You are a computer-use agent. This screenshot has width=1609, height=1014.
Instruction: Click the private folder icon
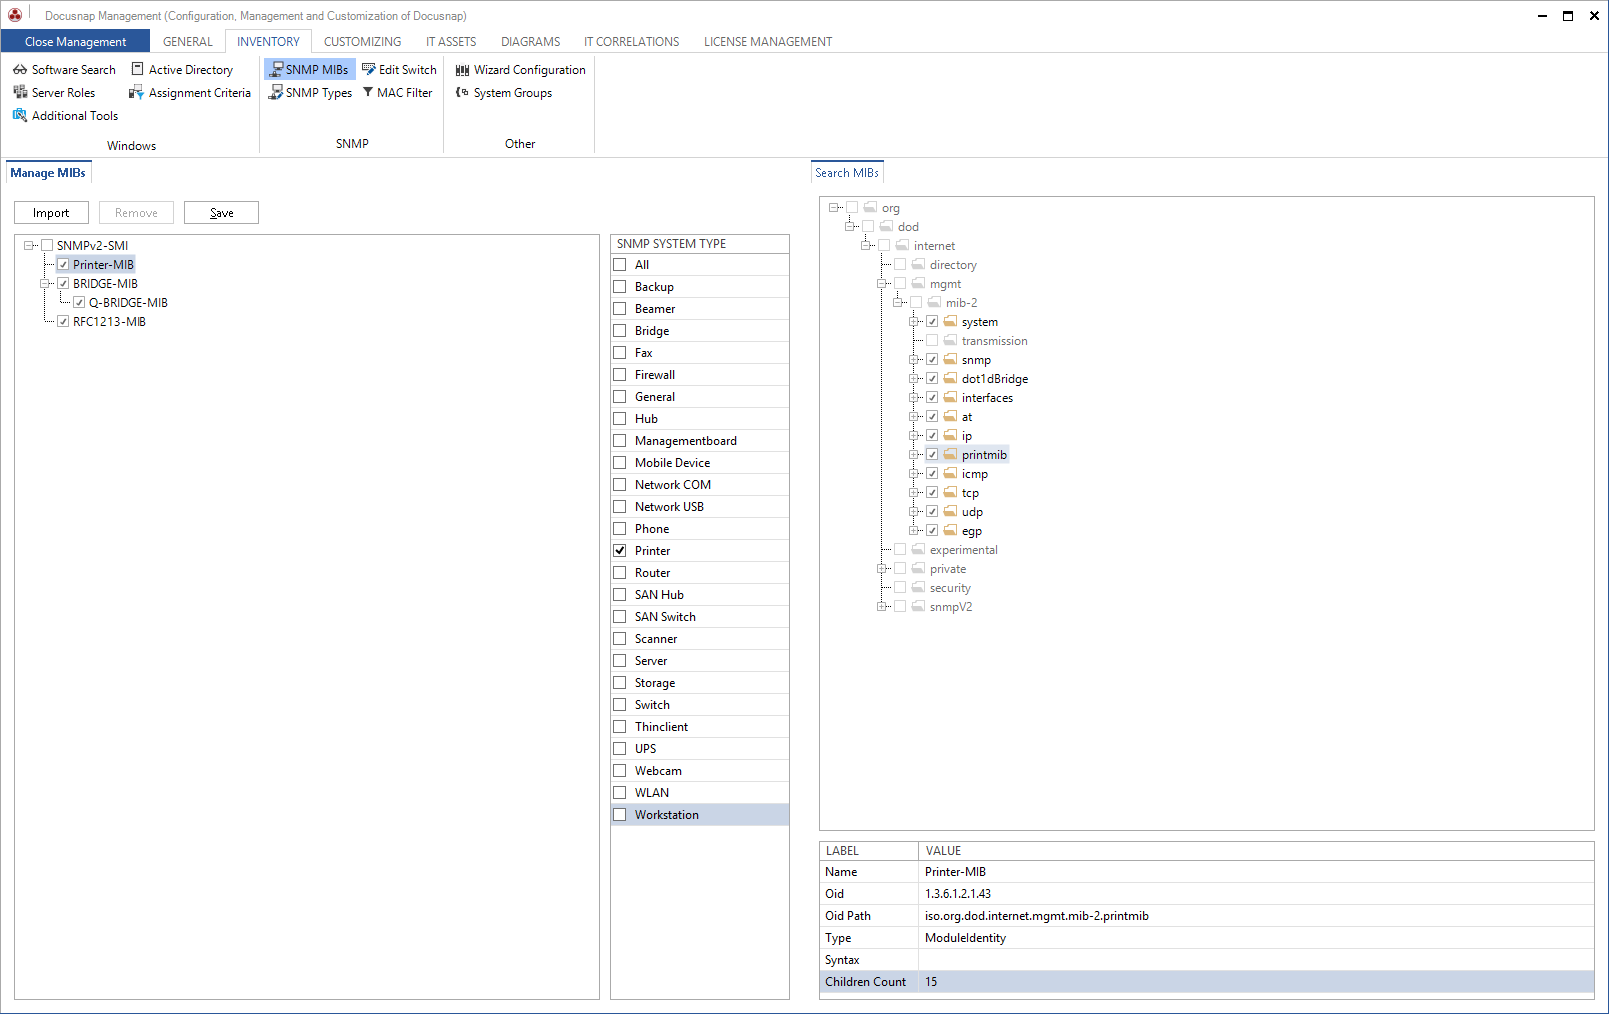point(918,568)
